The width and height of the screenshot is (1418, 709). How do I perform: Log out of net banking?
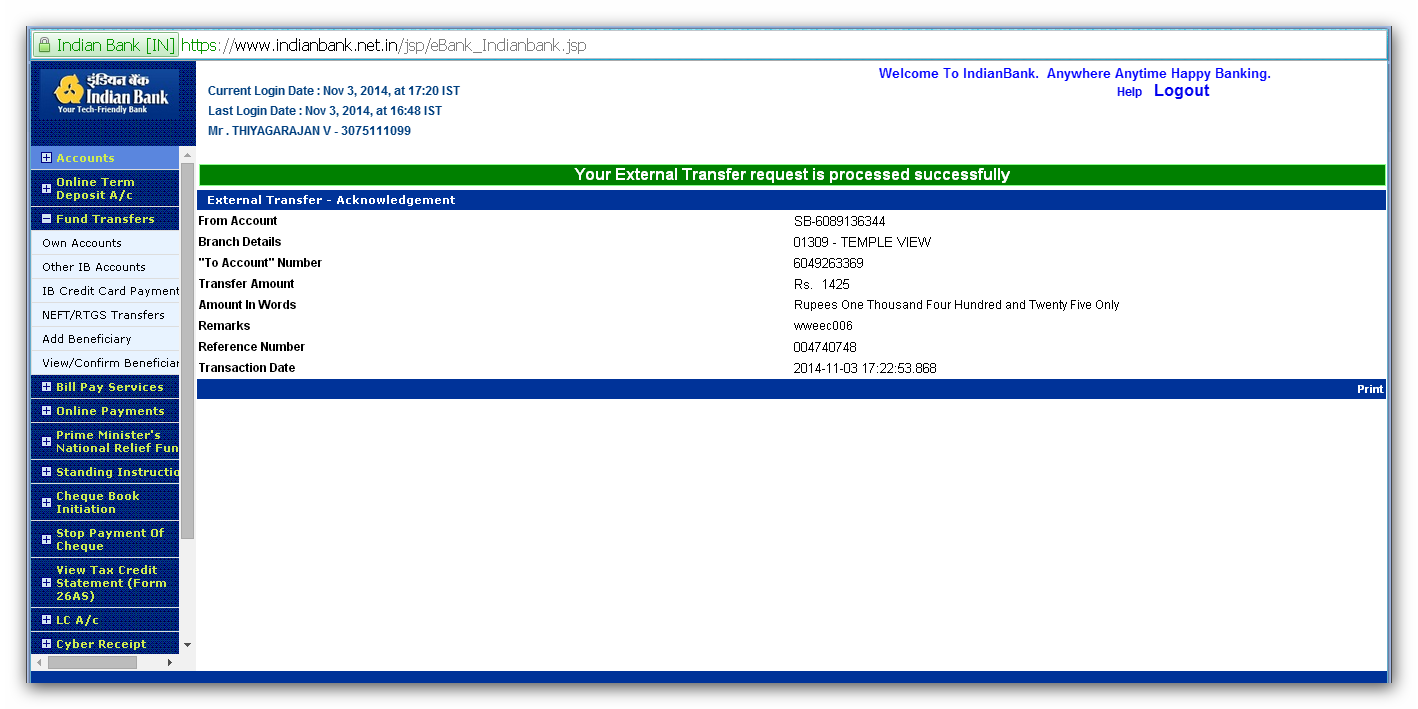(1181, 91)
